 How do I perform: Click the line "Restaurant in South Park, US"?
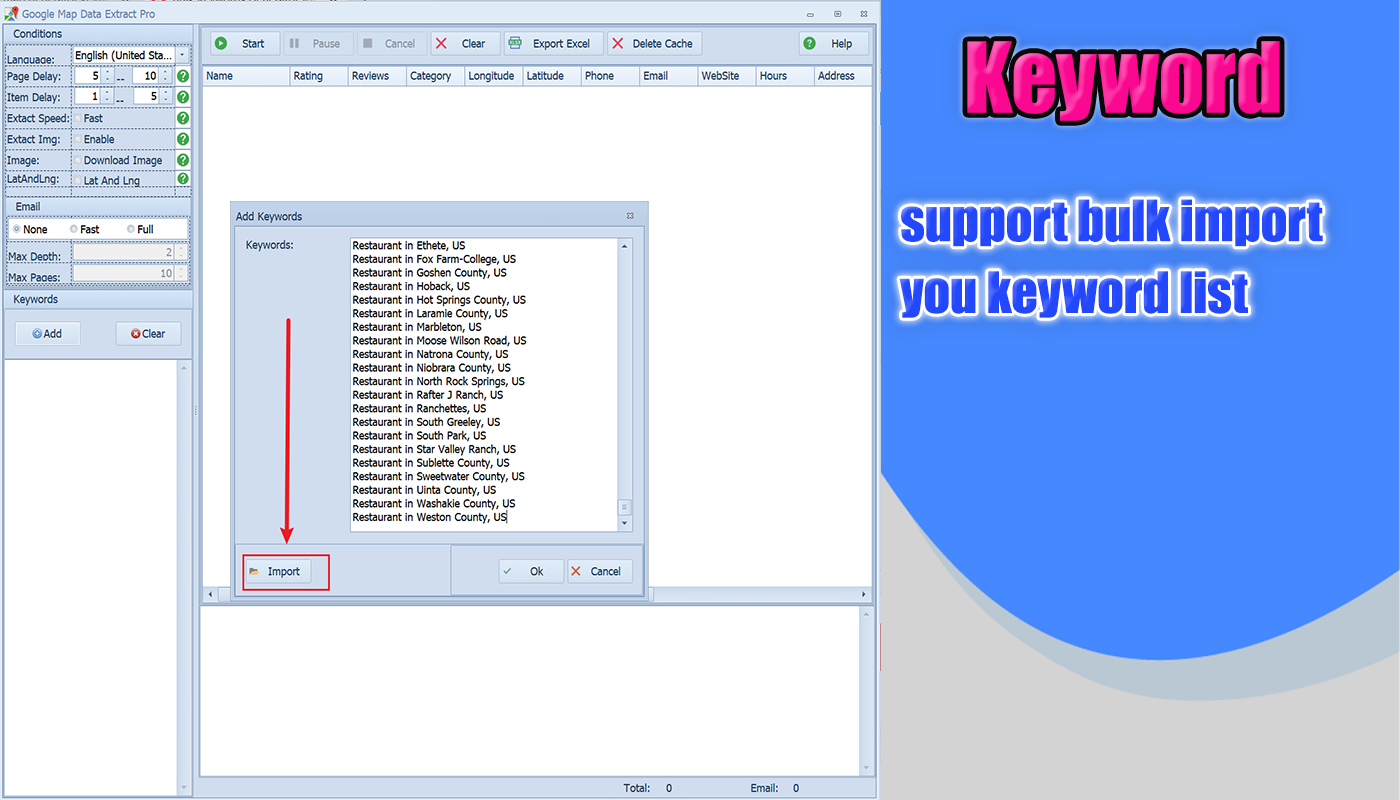(420, 436)
